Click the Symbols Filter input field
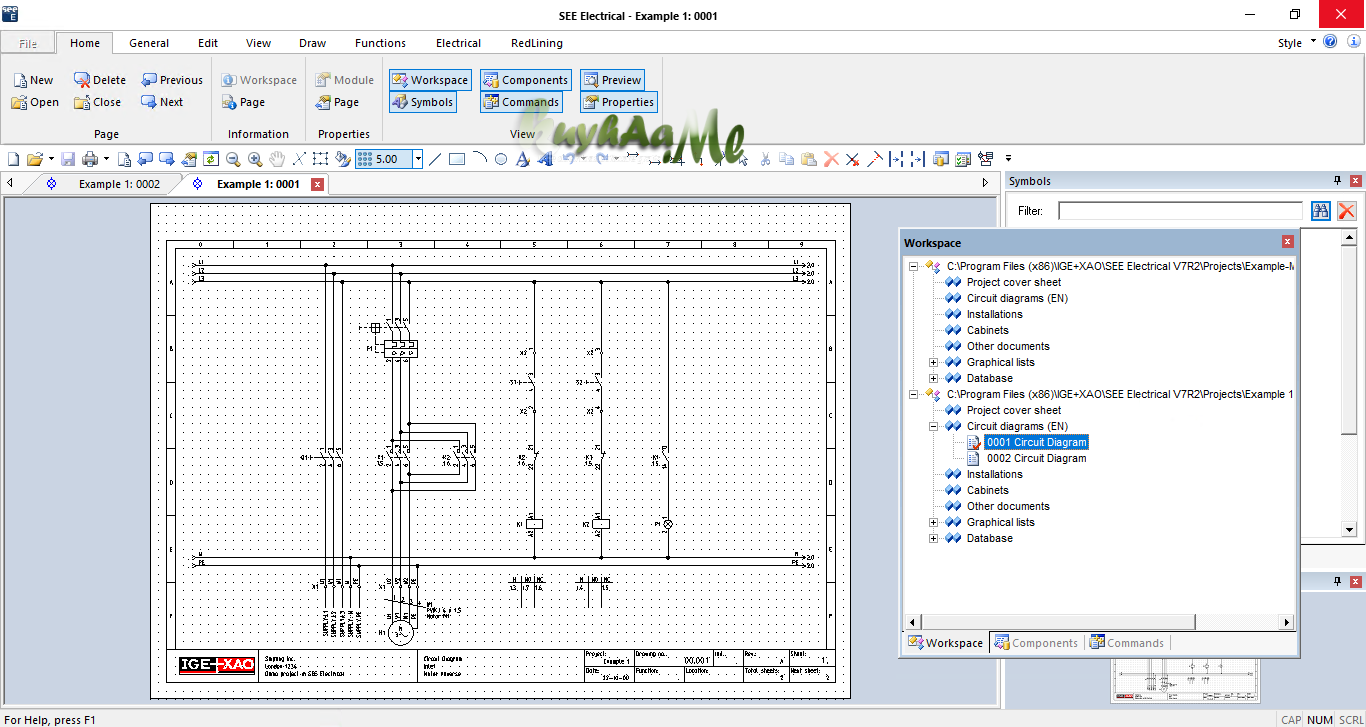This screenshot has height=727, width=1366. [x=1180, y=211]
